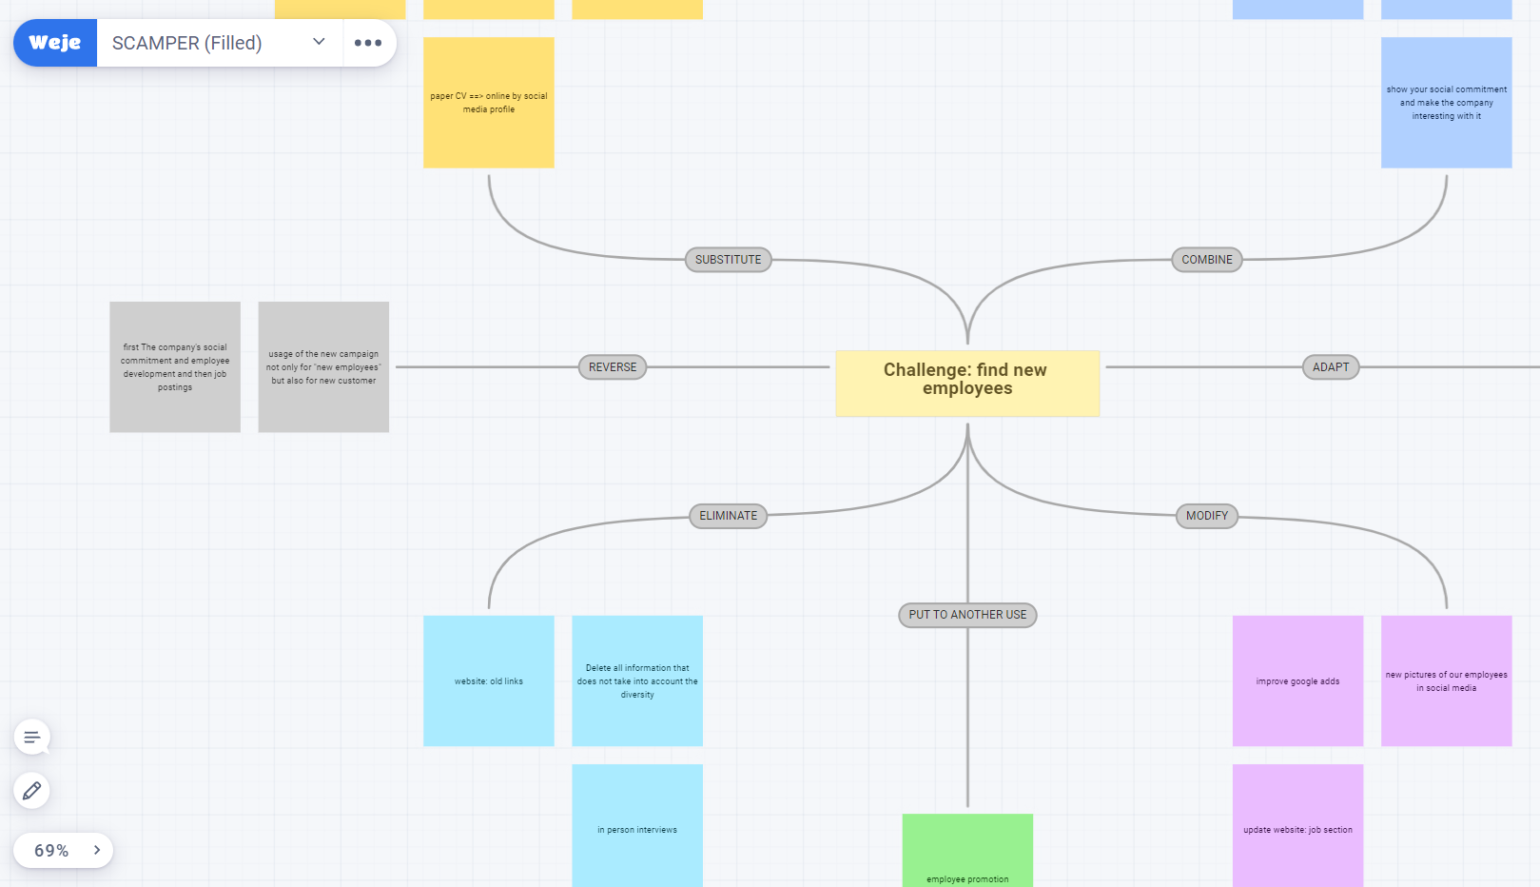Expand the board name dropdown chevron
The width and height of the screenshot is (1540, 887).
tap(319, 42)
